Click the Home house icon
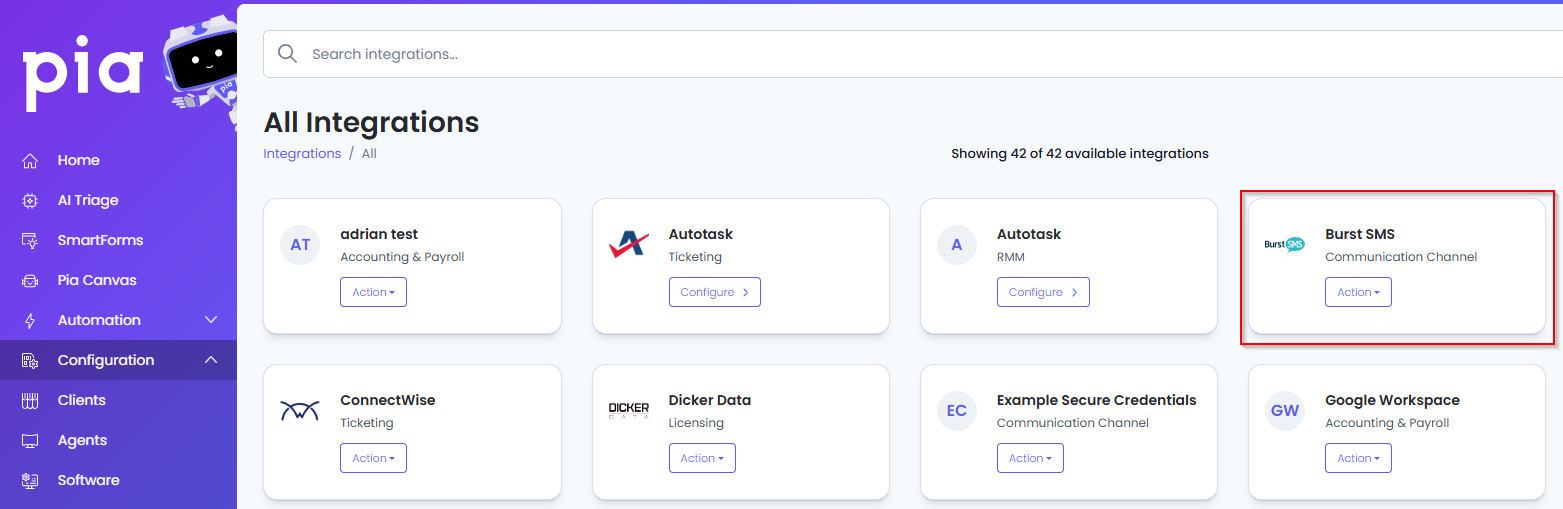Viewport: 1563px width, 509px height. pyautogui.click(x=30, y=160)
